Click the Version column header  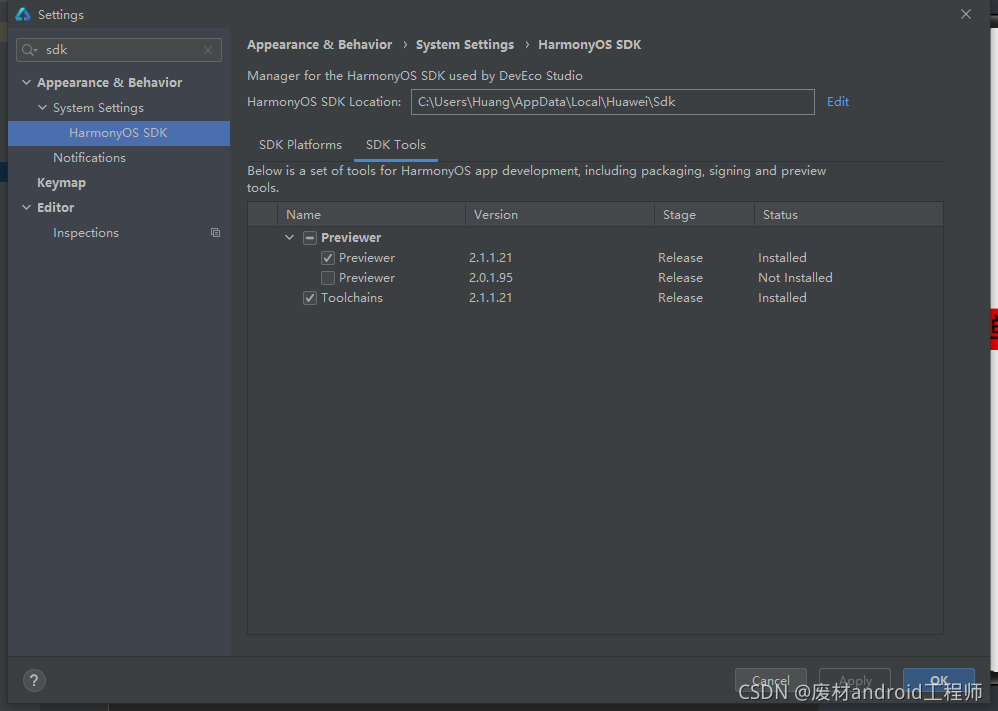pos(560,215)
